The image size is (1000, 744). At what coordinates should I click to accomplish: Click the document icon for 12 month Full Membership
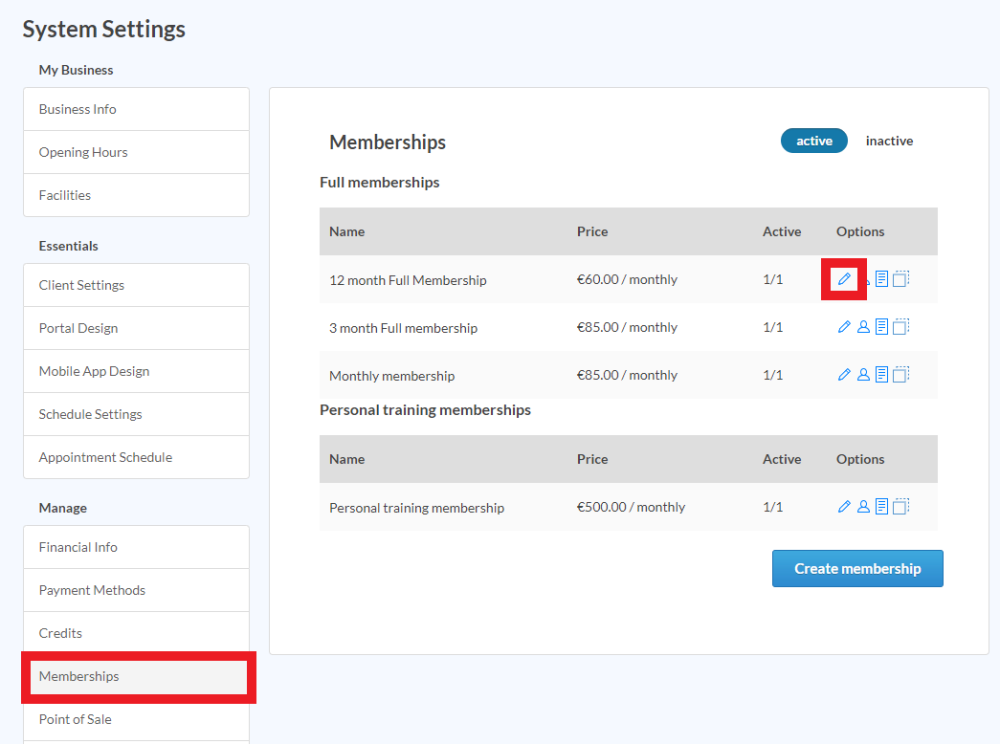coord(882,279)
